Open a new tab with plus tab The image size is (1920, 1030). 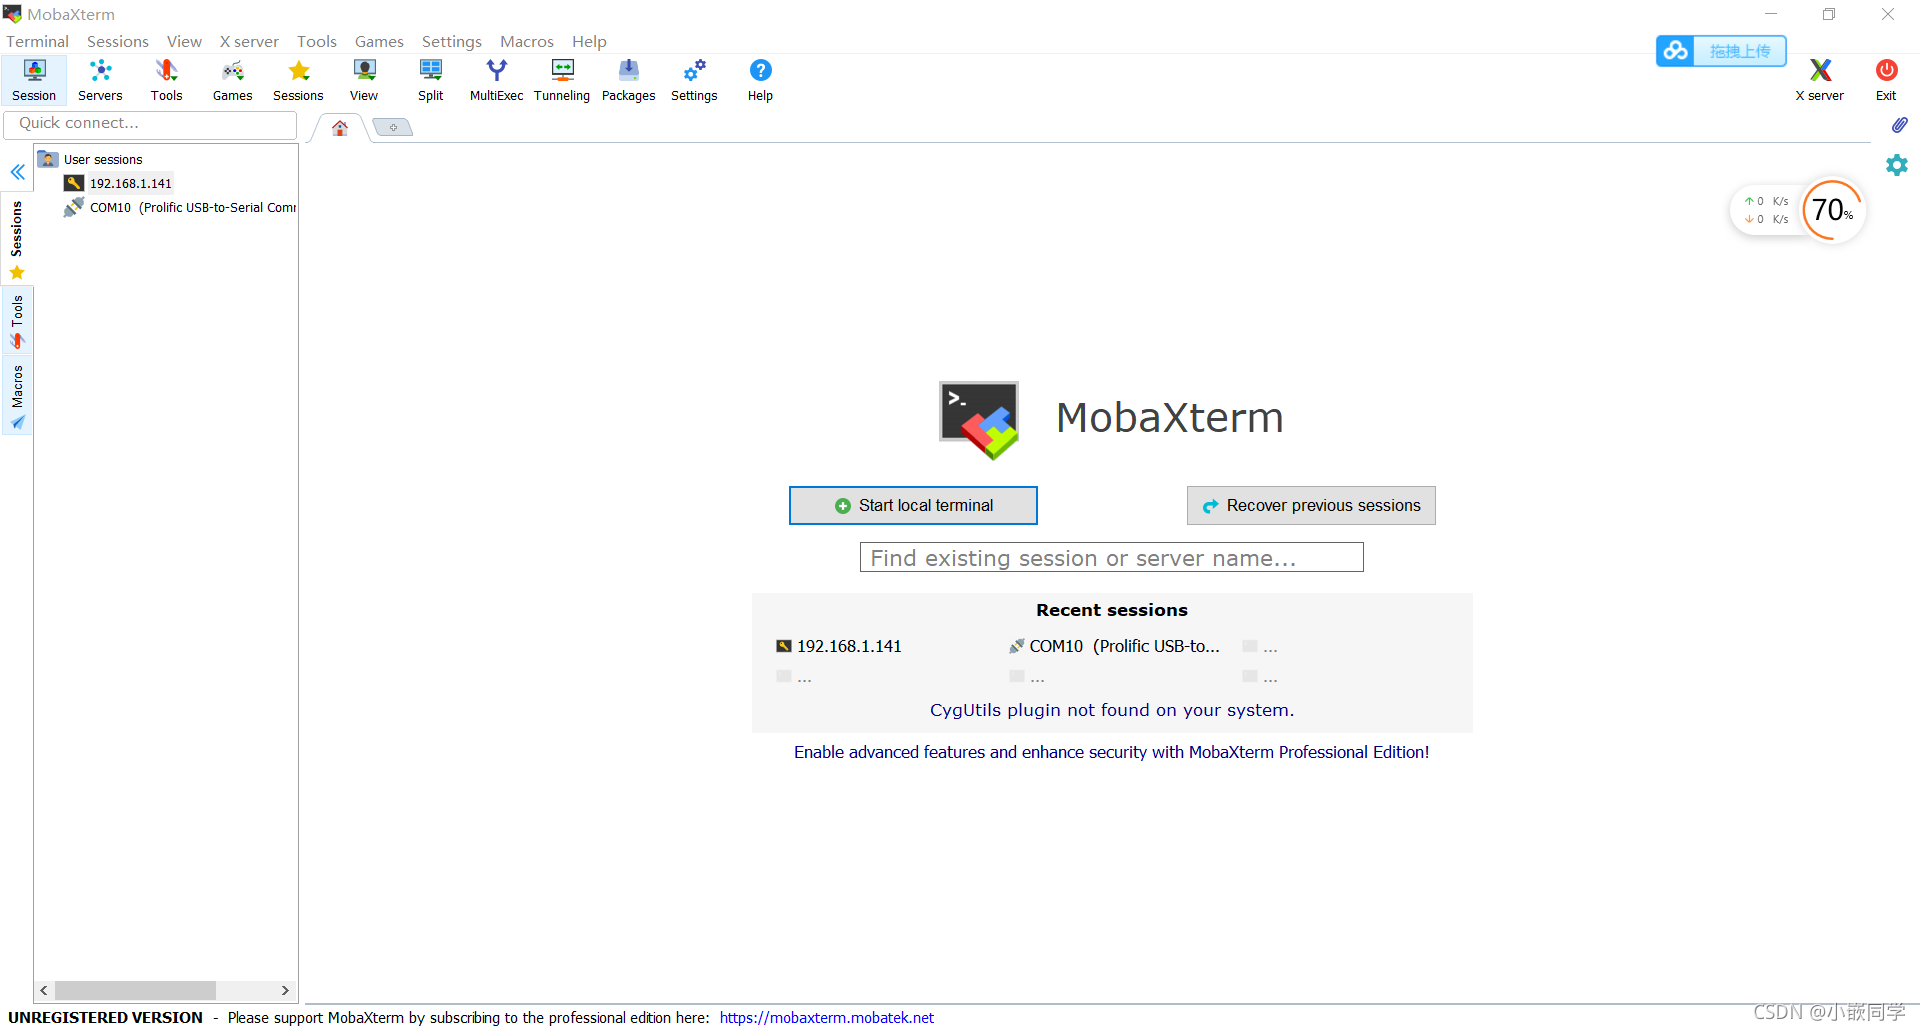coord(393,127)
